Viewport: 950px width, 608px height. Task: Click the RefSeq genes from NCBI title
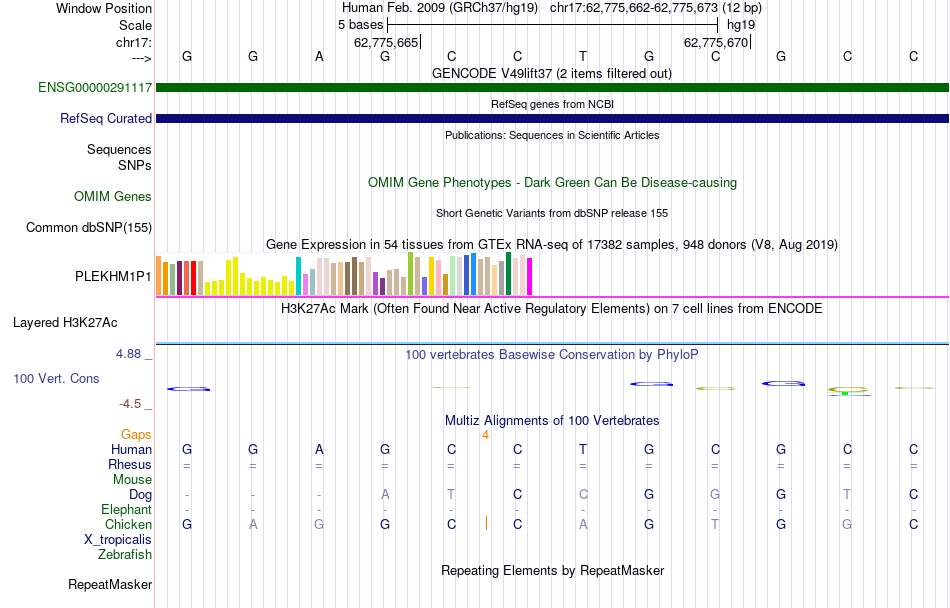(552, 104)
